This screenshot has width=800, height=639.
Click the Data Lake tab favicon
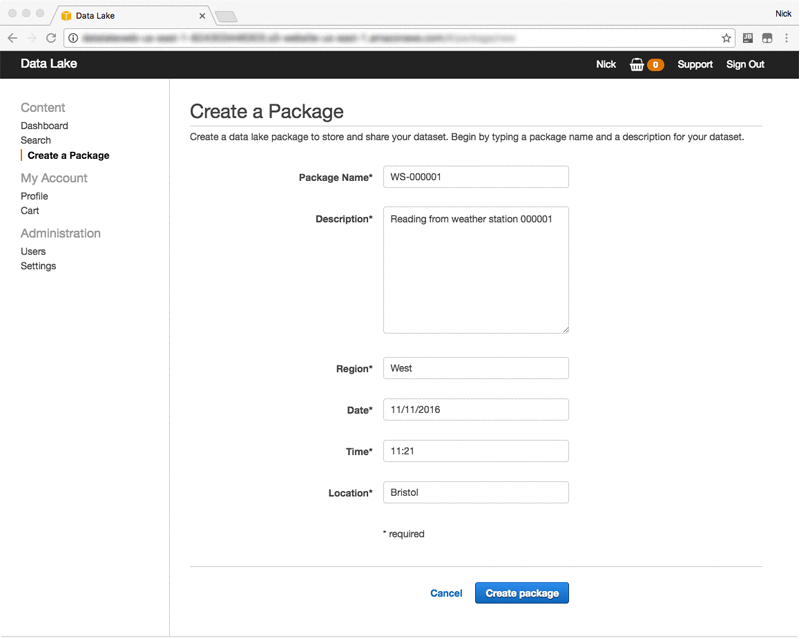[66, 16]
